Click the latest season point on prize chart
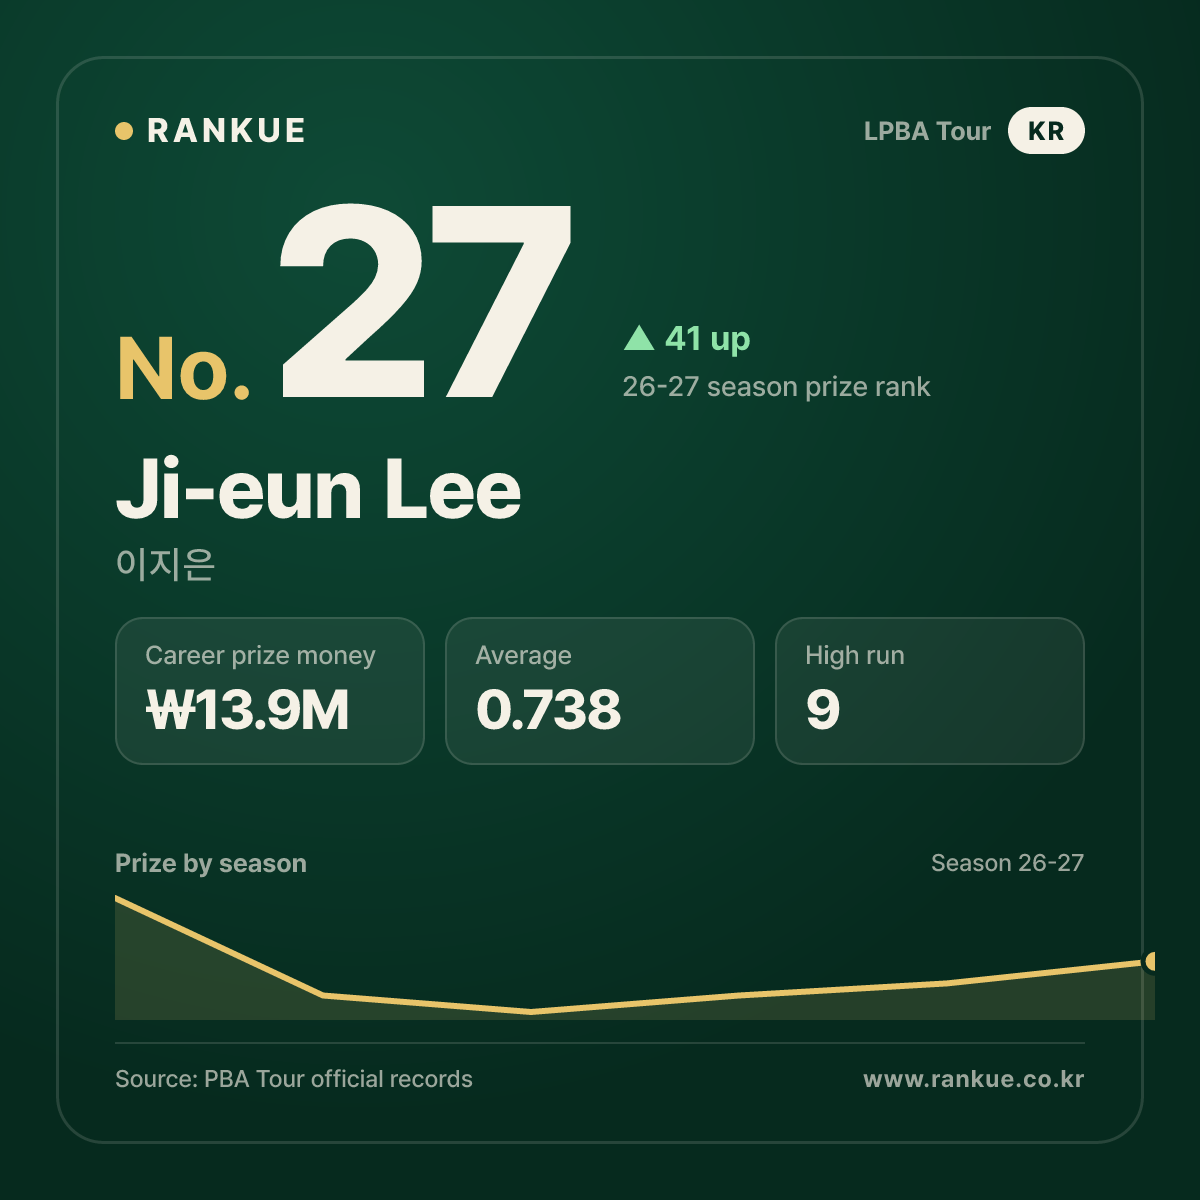Image resolution: width=1200 pixels, height=1200 pixels. 1152,962
